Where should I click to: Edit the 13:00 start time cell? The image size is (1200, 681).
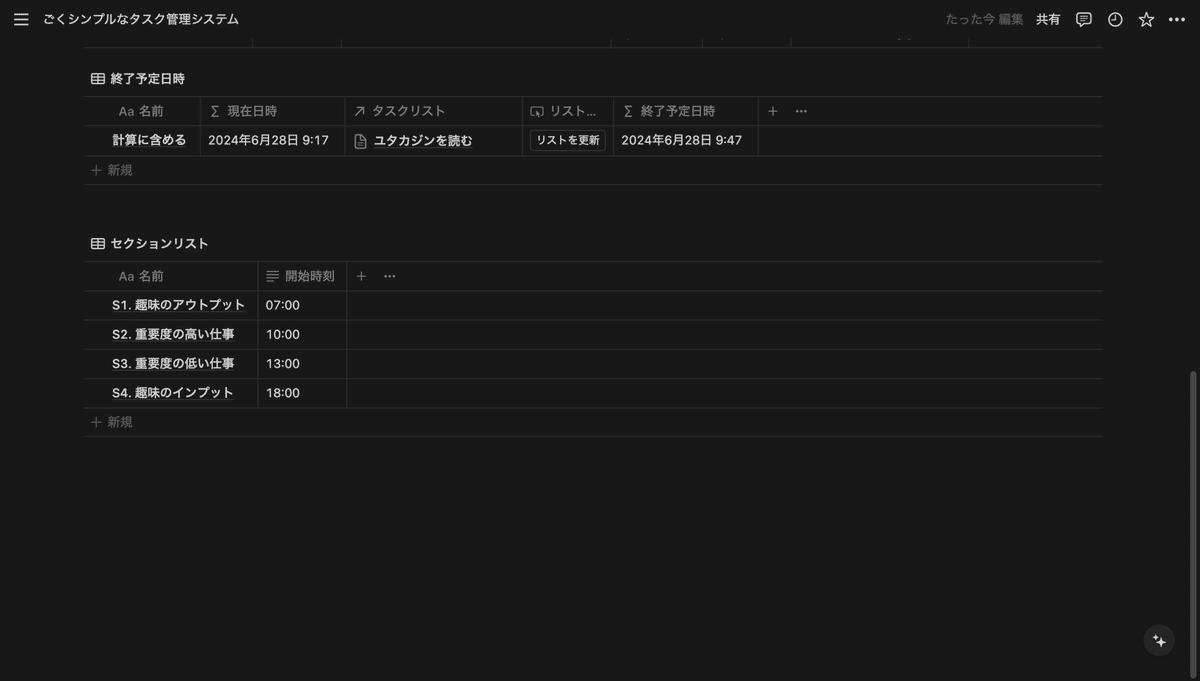[x=302, y=363]
